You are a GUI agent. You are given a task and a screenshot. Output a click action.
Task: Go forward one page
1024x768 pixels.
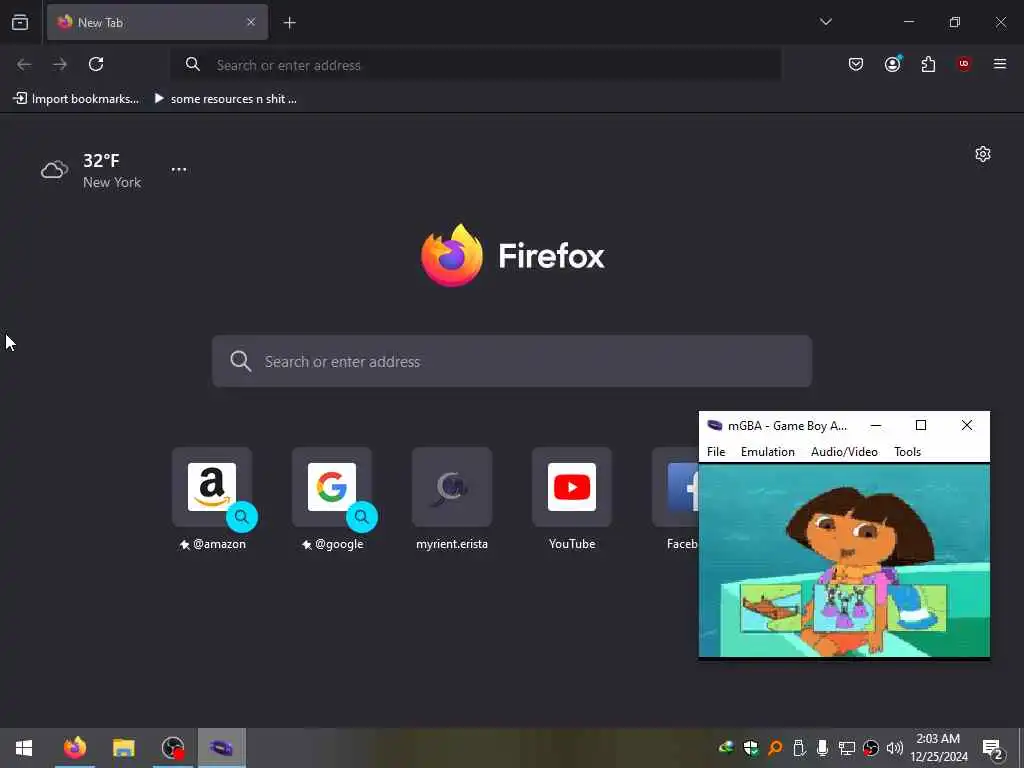[x=60, y=64]
